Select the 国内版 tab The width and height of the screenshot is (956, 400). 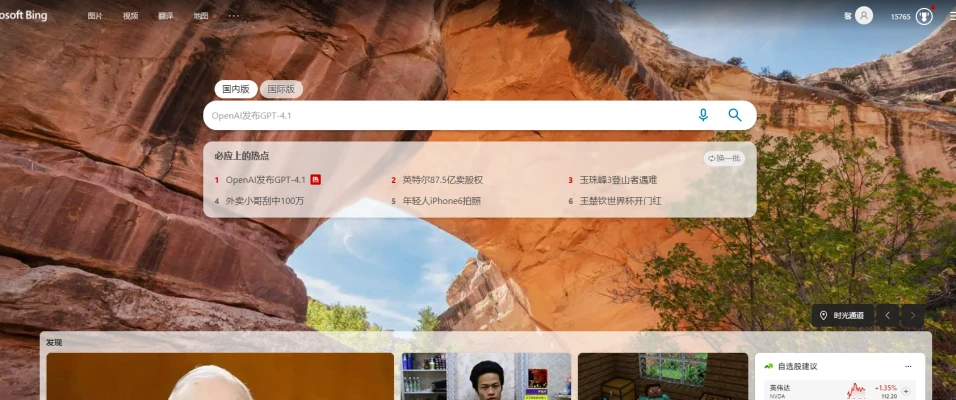(x=236, y=89)
